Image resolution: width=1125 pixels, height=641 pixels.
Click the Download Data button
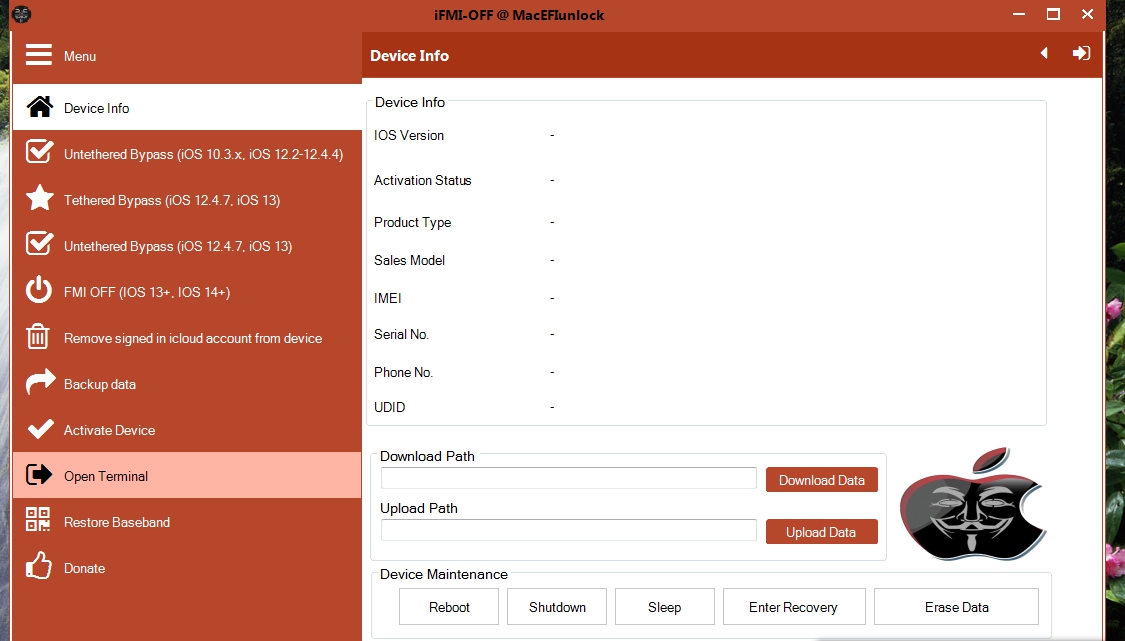822,479
